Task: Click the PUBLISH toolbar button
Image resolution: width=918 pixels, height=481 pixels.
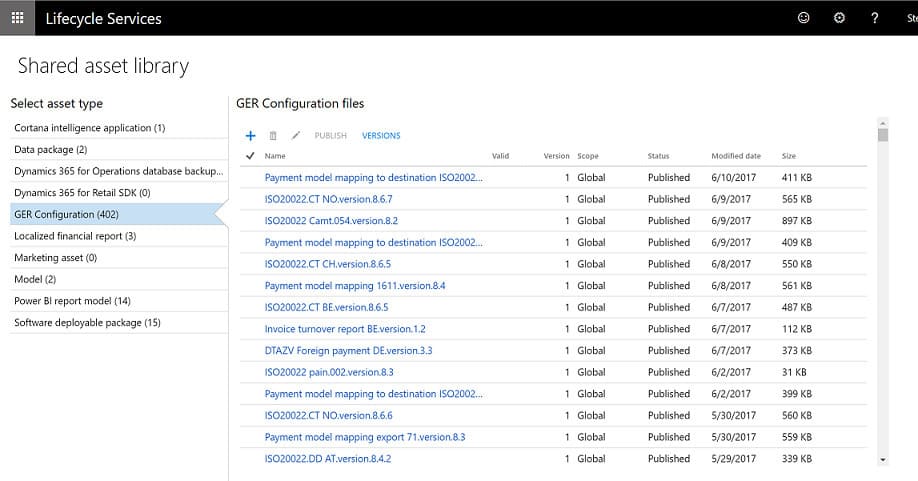Action: 330,136
